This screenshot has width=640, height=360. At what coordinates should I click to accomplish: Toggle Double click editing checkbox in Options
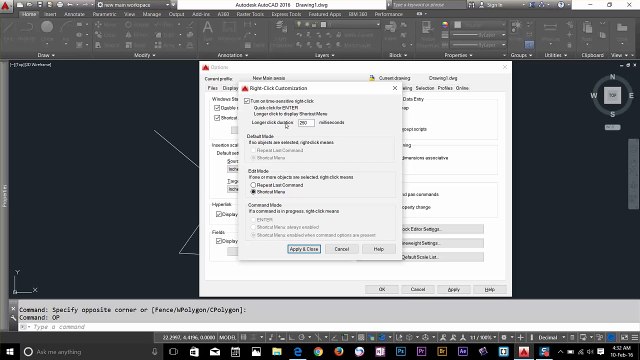[217, 108]
